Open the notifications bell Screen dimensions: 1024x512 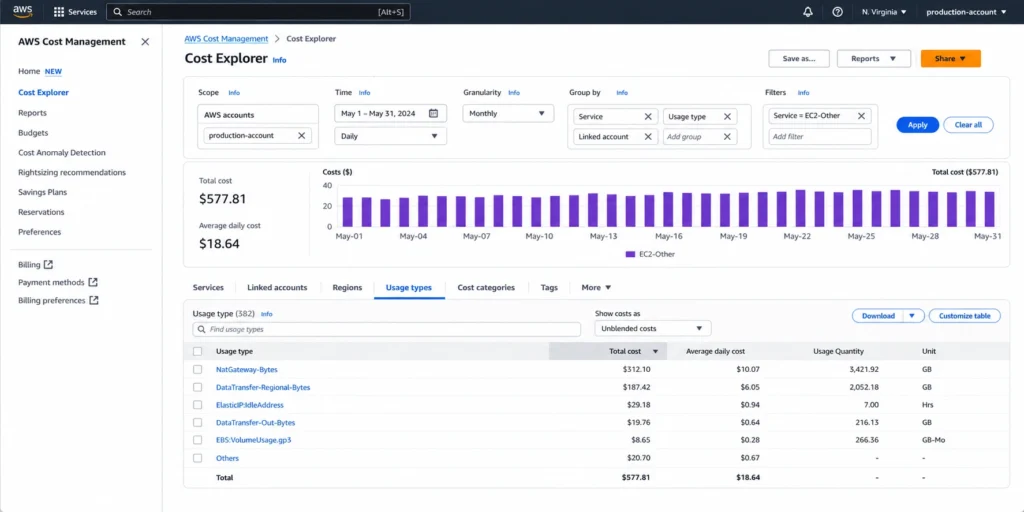[808, 12]
